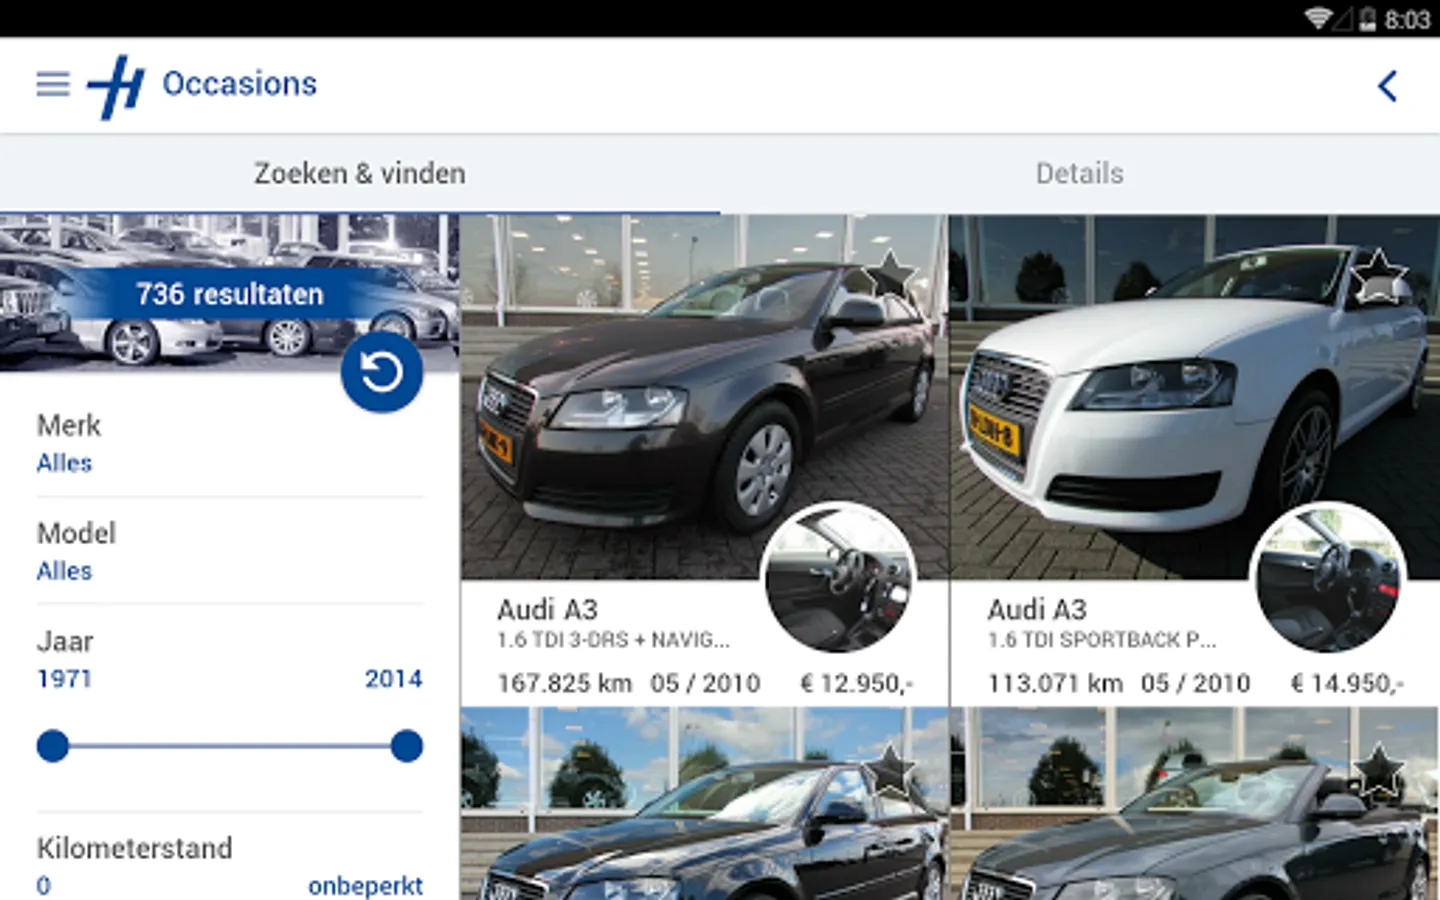Switch to the Details tab

click(1080, 174)
